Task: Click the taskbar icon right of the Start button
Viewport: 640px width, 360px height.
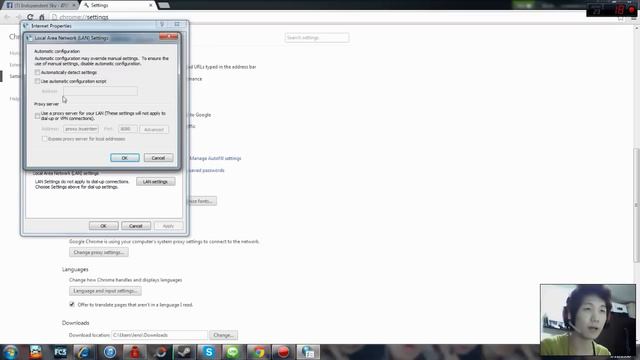Action: (x=36, y=352)
